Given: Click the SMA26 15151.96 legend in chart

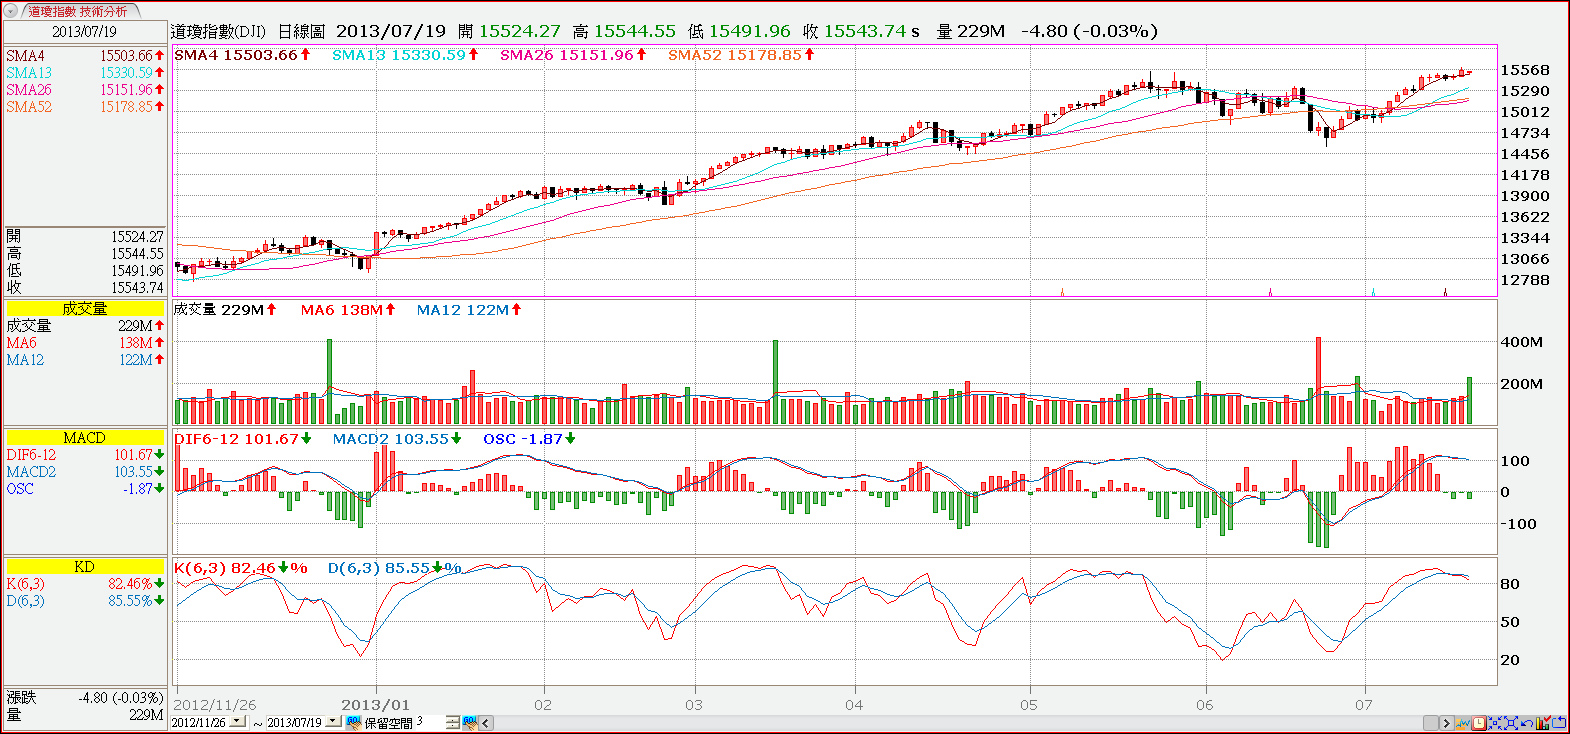Looking at the screenshot, I should [x=573, y=55].
